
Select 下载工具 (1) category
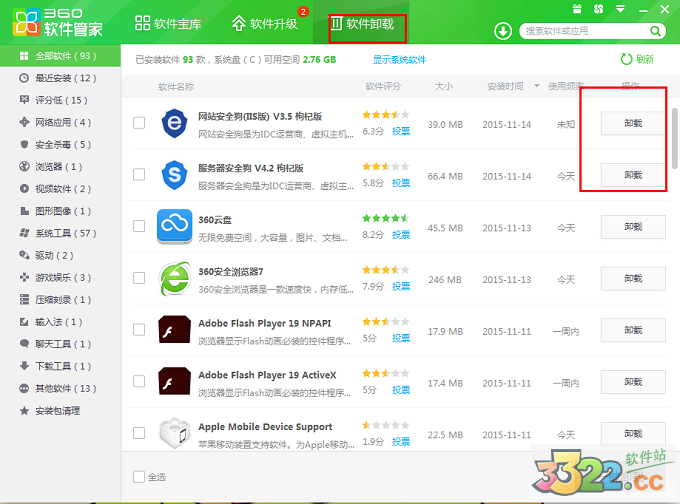[x=60, y=366]
